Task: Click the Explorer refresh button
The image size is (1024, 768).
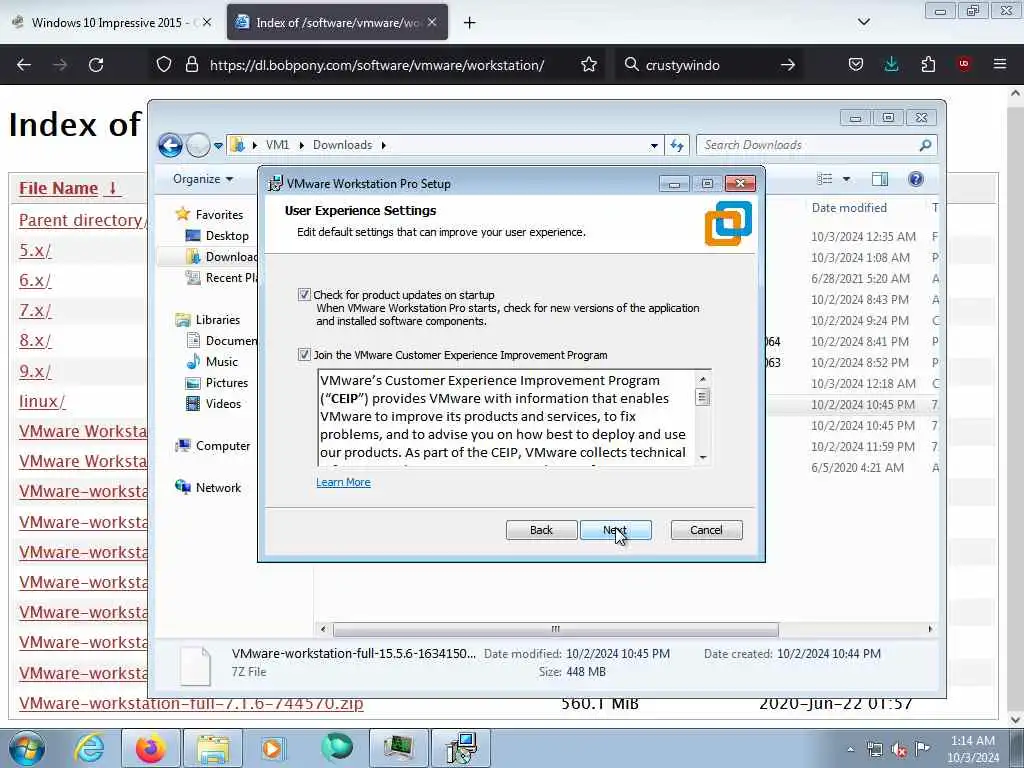Action: (x=677, y=146)
